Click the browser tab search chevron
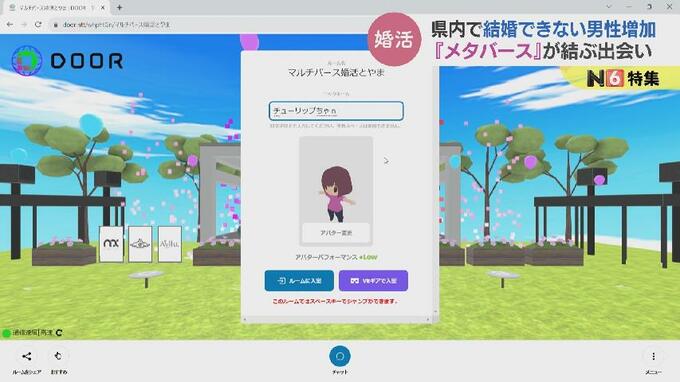The height and width of the screenshot is (382, 680). [x=609, y=7]
